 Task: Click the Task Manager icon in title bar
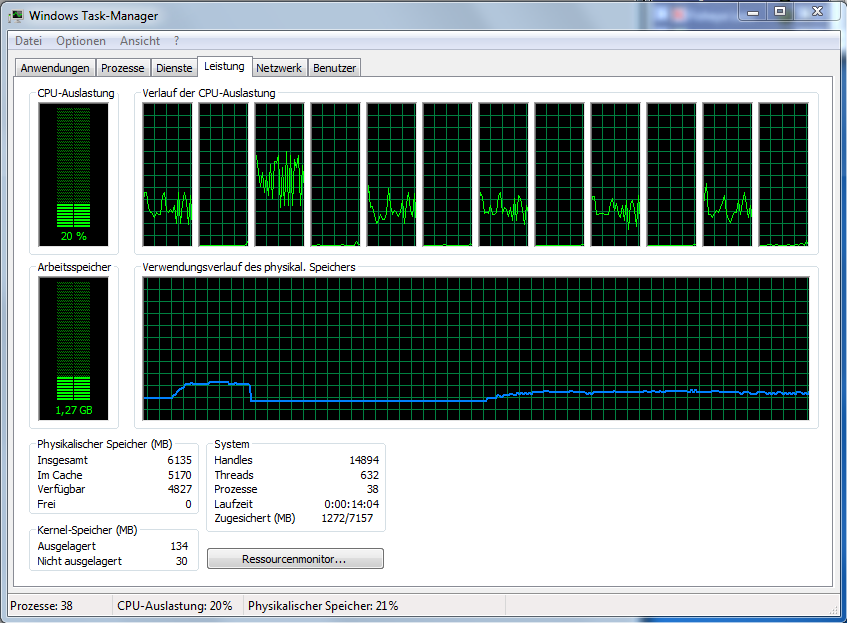pos(17,16)
